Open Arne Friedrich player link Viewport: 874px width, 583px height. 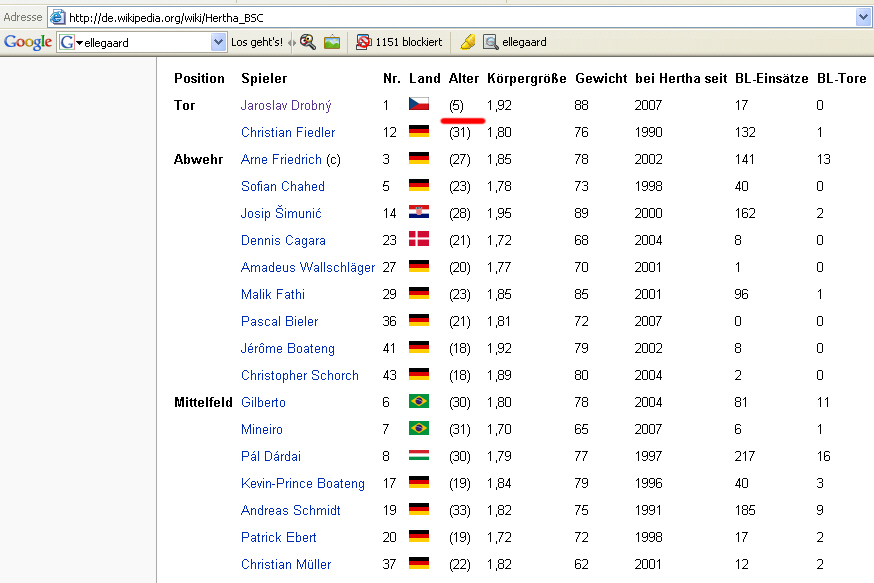click(281, 159)
